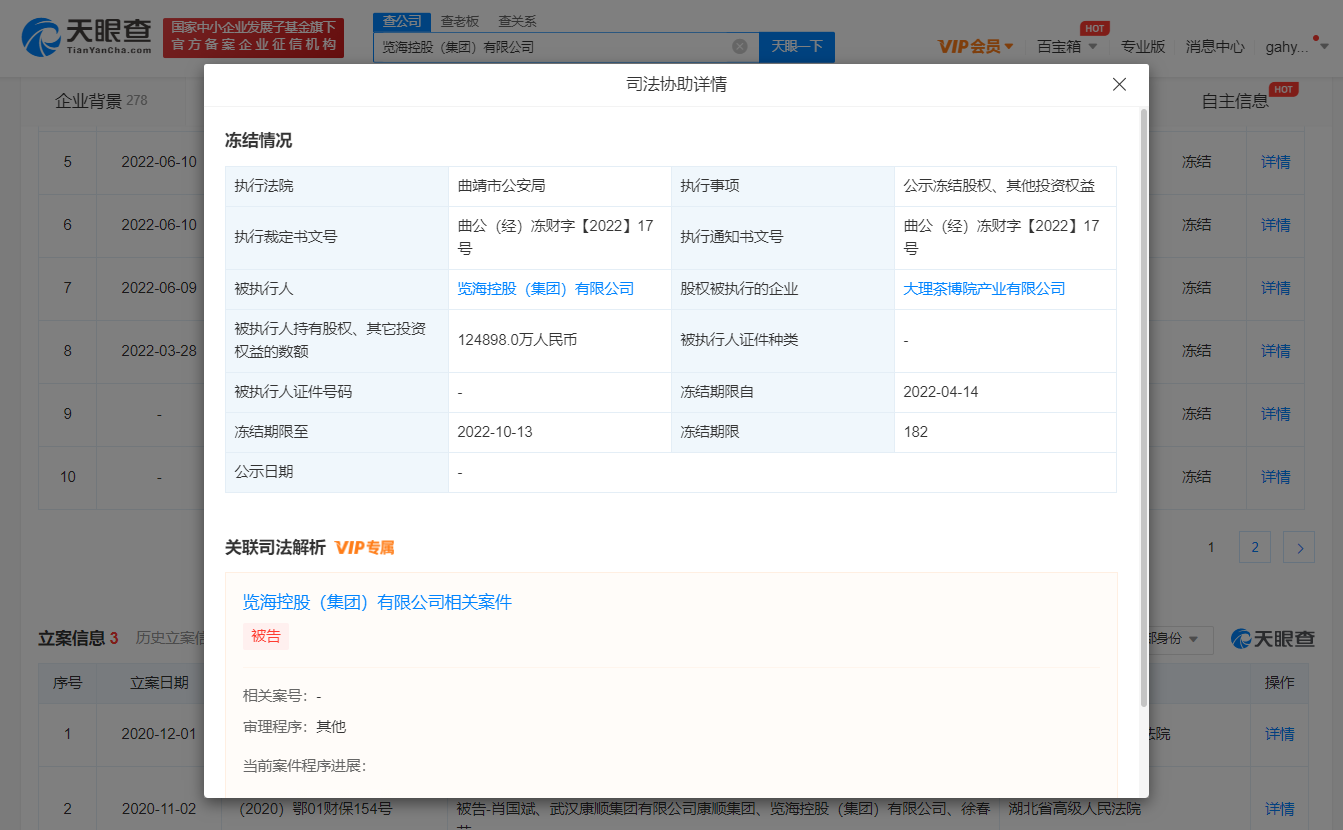This screenshot has height=830, width=1343.
Task: Open 专业版 from top navigation
Action: (x=1142, y=46)
